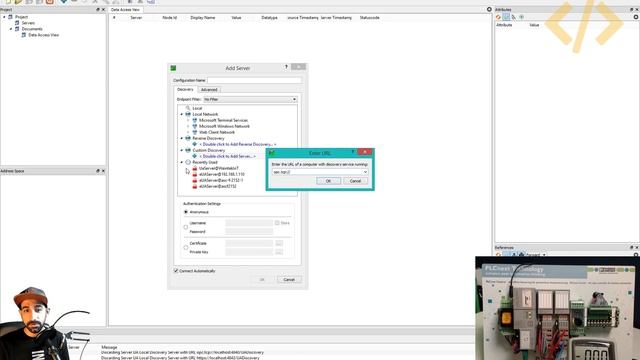640x360 pixels.
Task: Expand the Microsoft Terminal Services node
Action: (188, 120)
